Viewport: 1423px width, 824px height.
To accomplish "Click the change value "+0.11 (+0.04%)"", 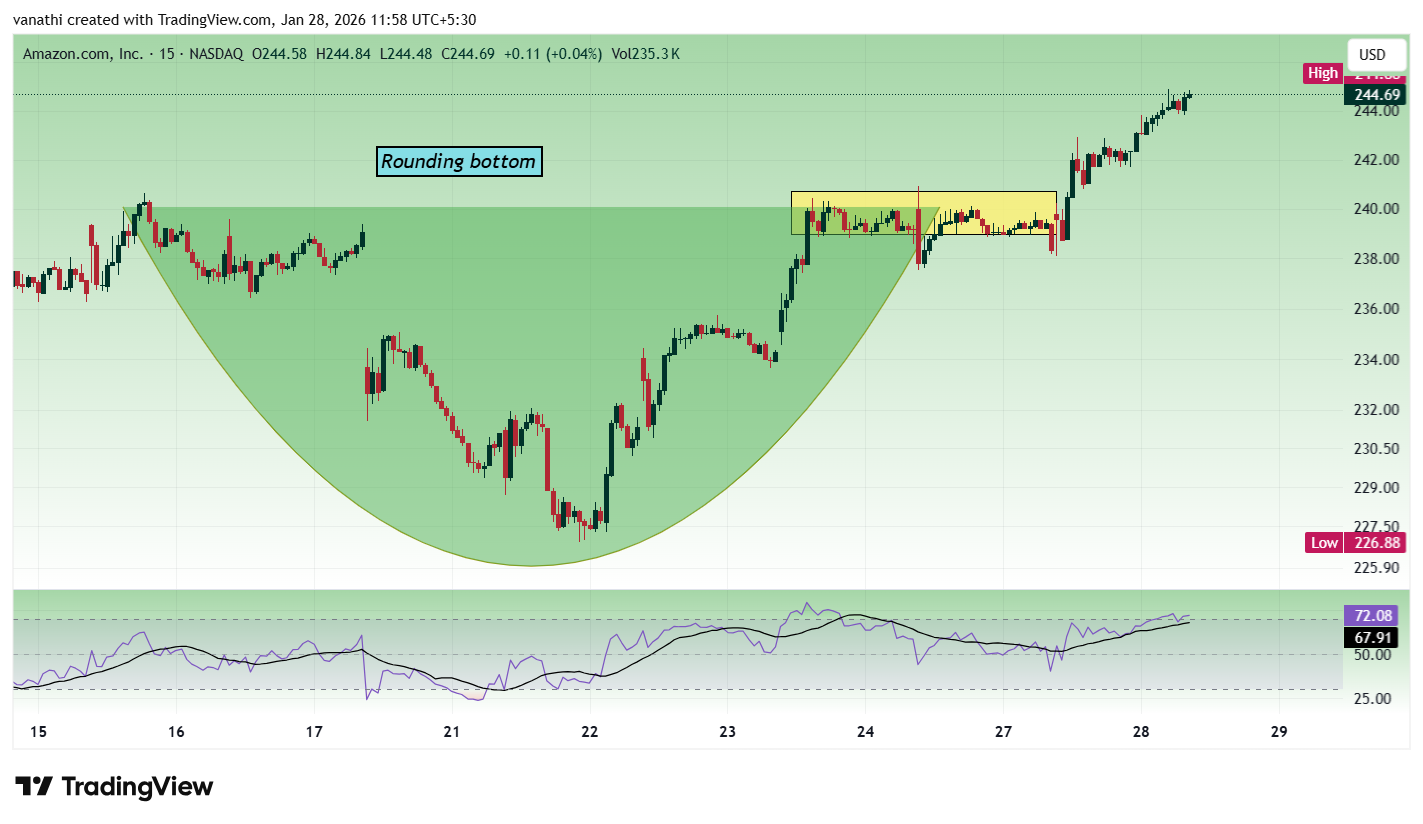I will (x=551, y=54).
